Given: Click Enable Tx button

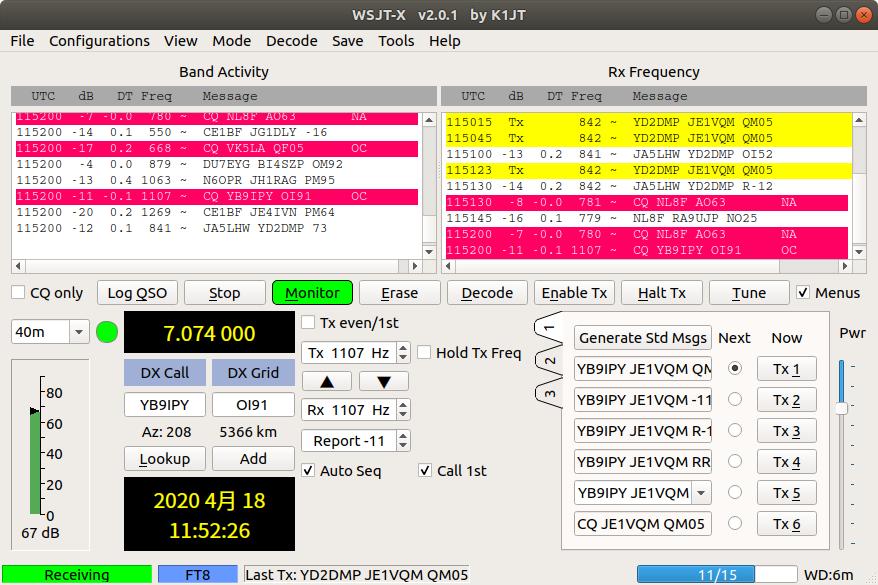Looking at the screenshot, I should pyautogui.click(x=575, y=293).
